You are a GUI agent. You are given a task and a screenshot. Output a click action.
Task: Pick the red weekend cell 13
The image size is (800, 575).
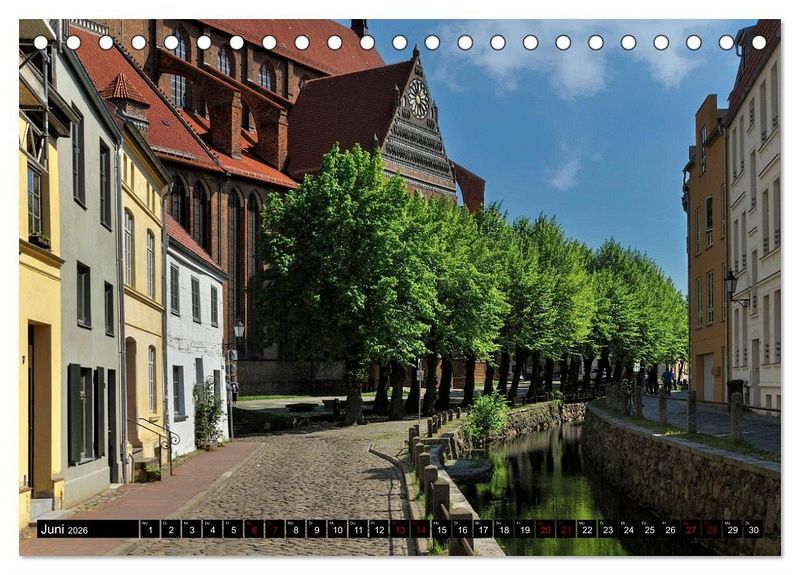point(399,529)
